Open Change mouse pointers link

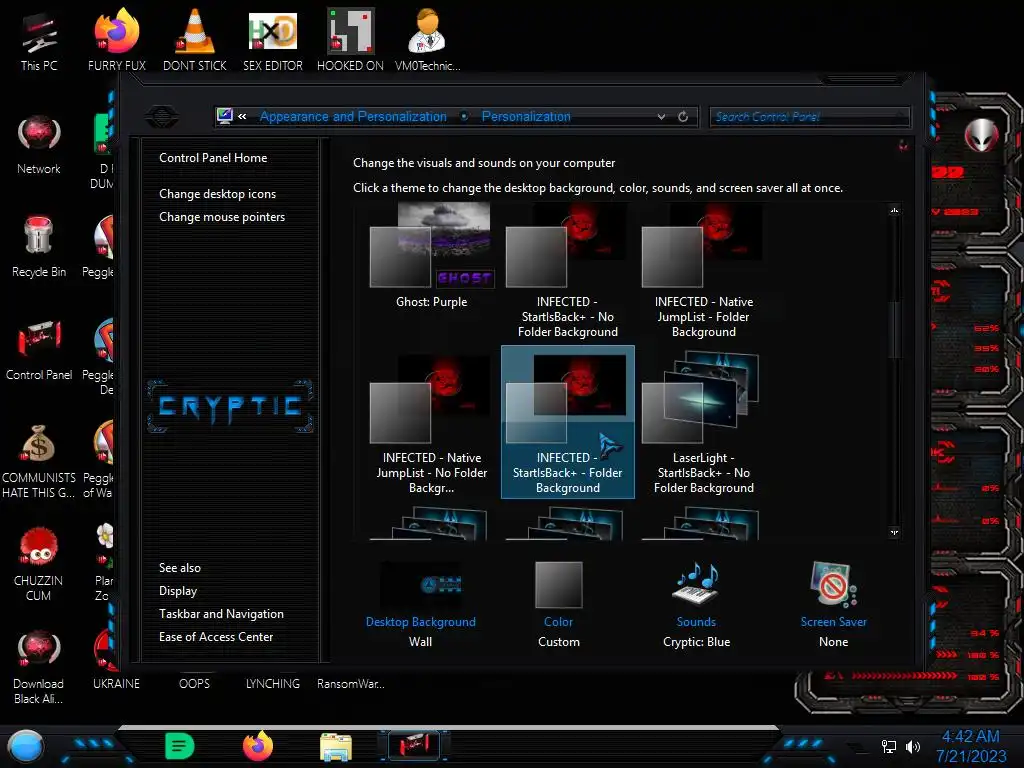coord(222,216)
